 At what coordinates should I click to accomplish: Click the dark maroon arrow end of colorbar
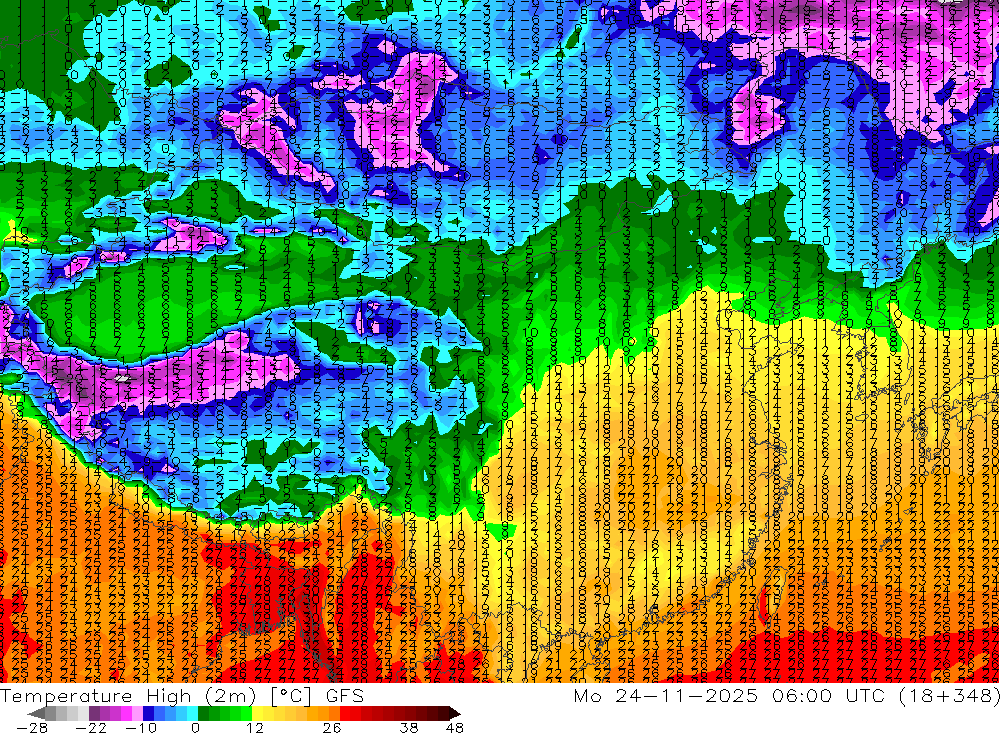tap(455, 713)
